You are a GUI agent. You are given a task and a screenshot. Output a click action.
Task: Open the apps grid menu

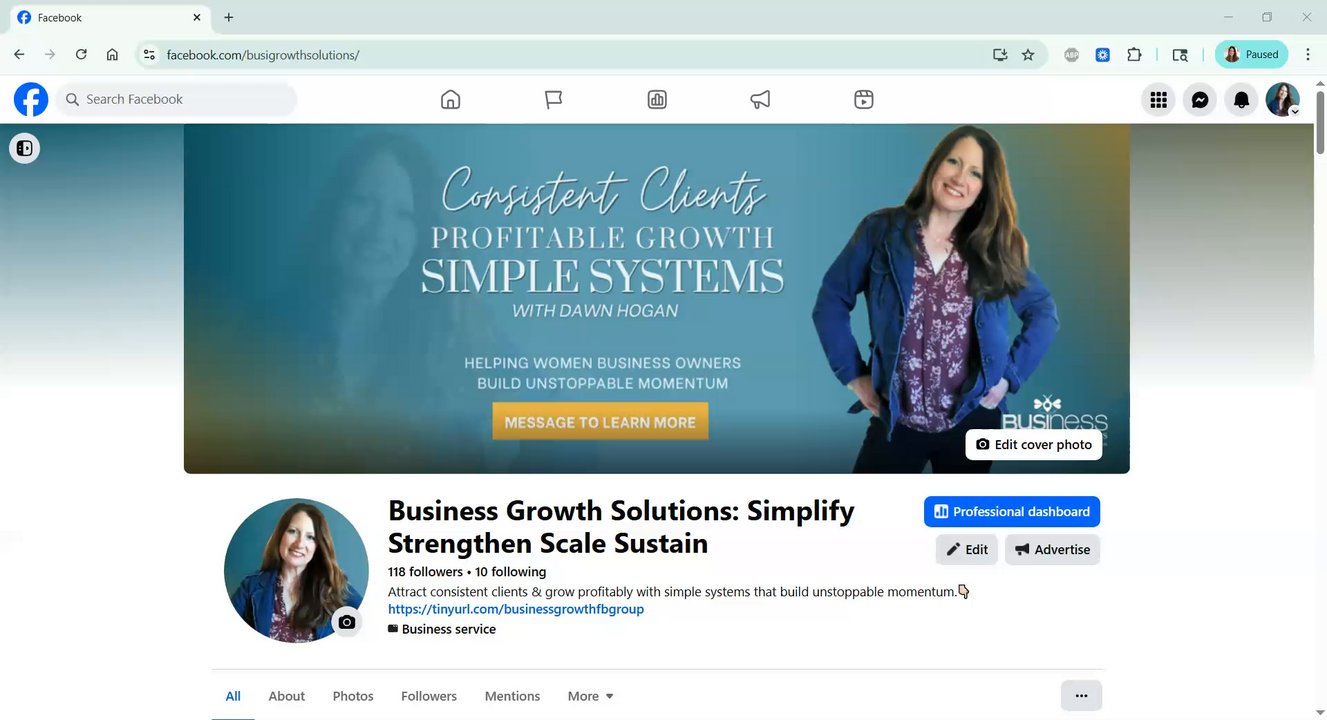click(x=1158, y=99)
